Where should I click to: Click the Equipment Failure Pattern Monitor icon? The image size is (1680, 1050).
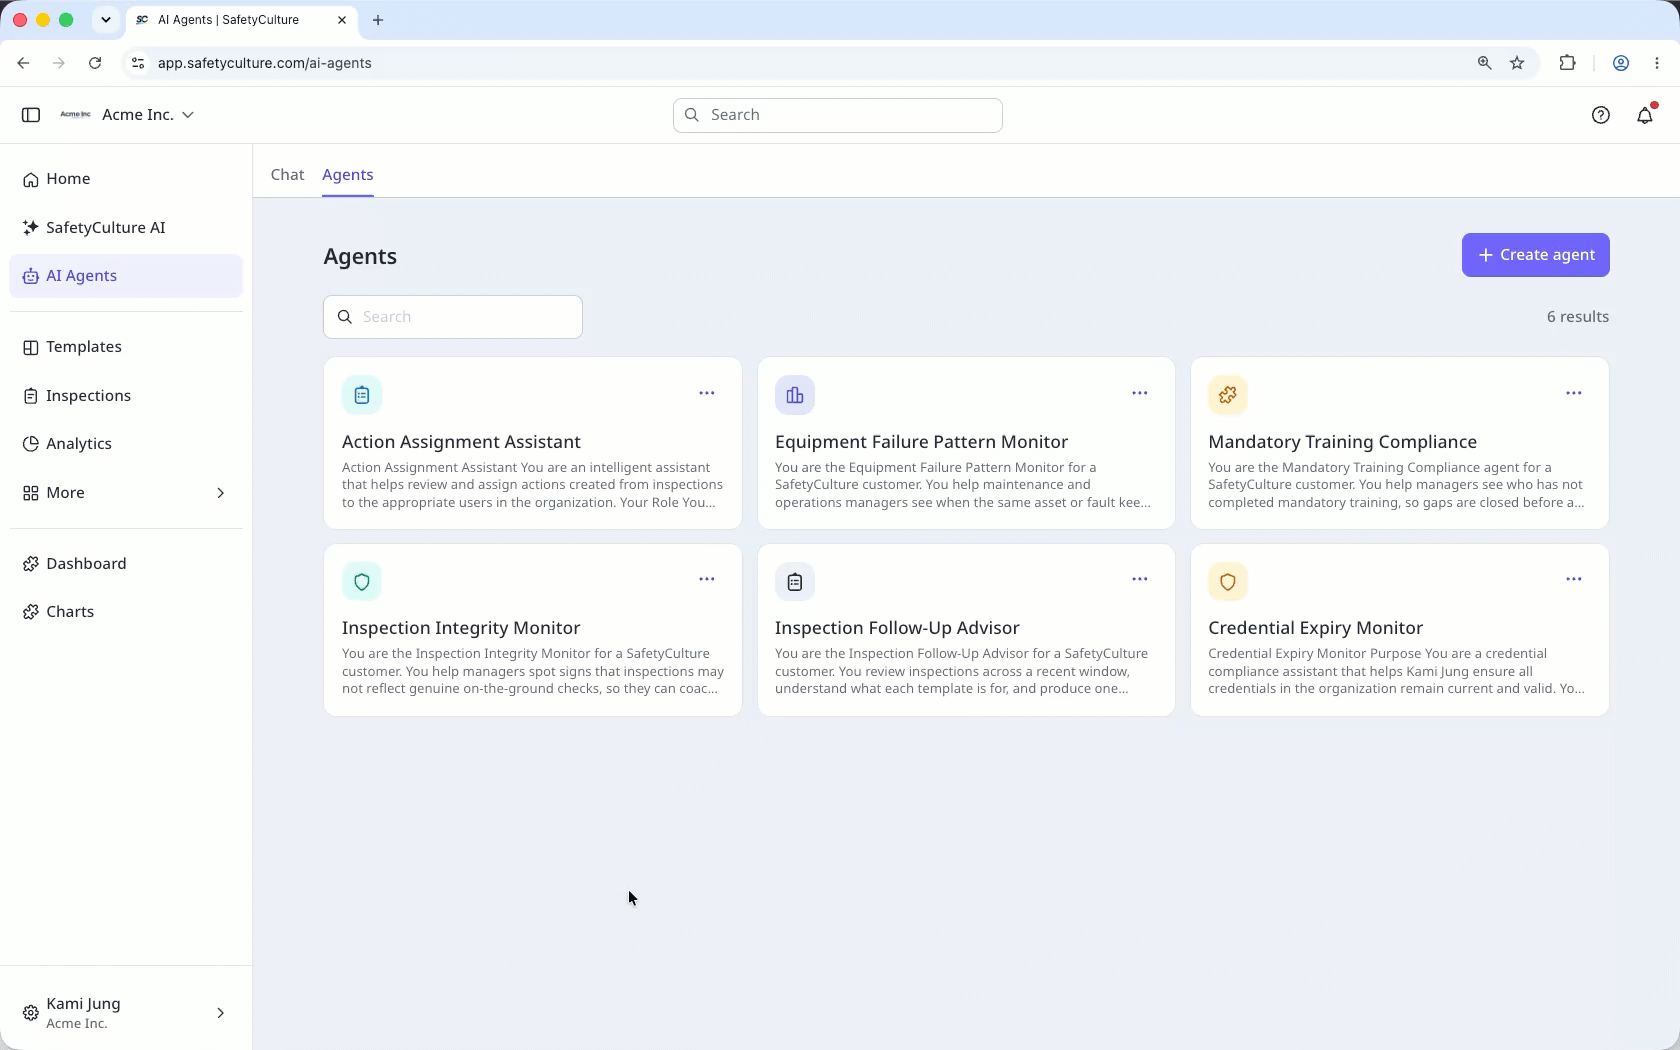pos(795,395)
